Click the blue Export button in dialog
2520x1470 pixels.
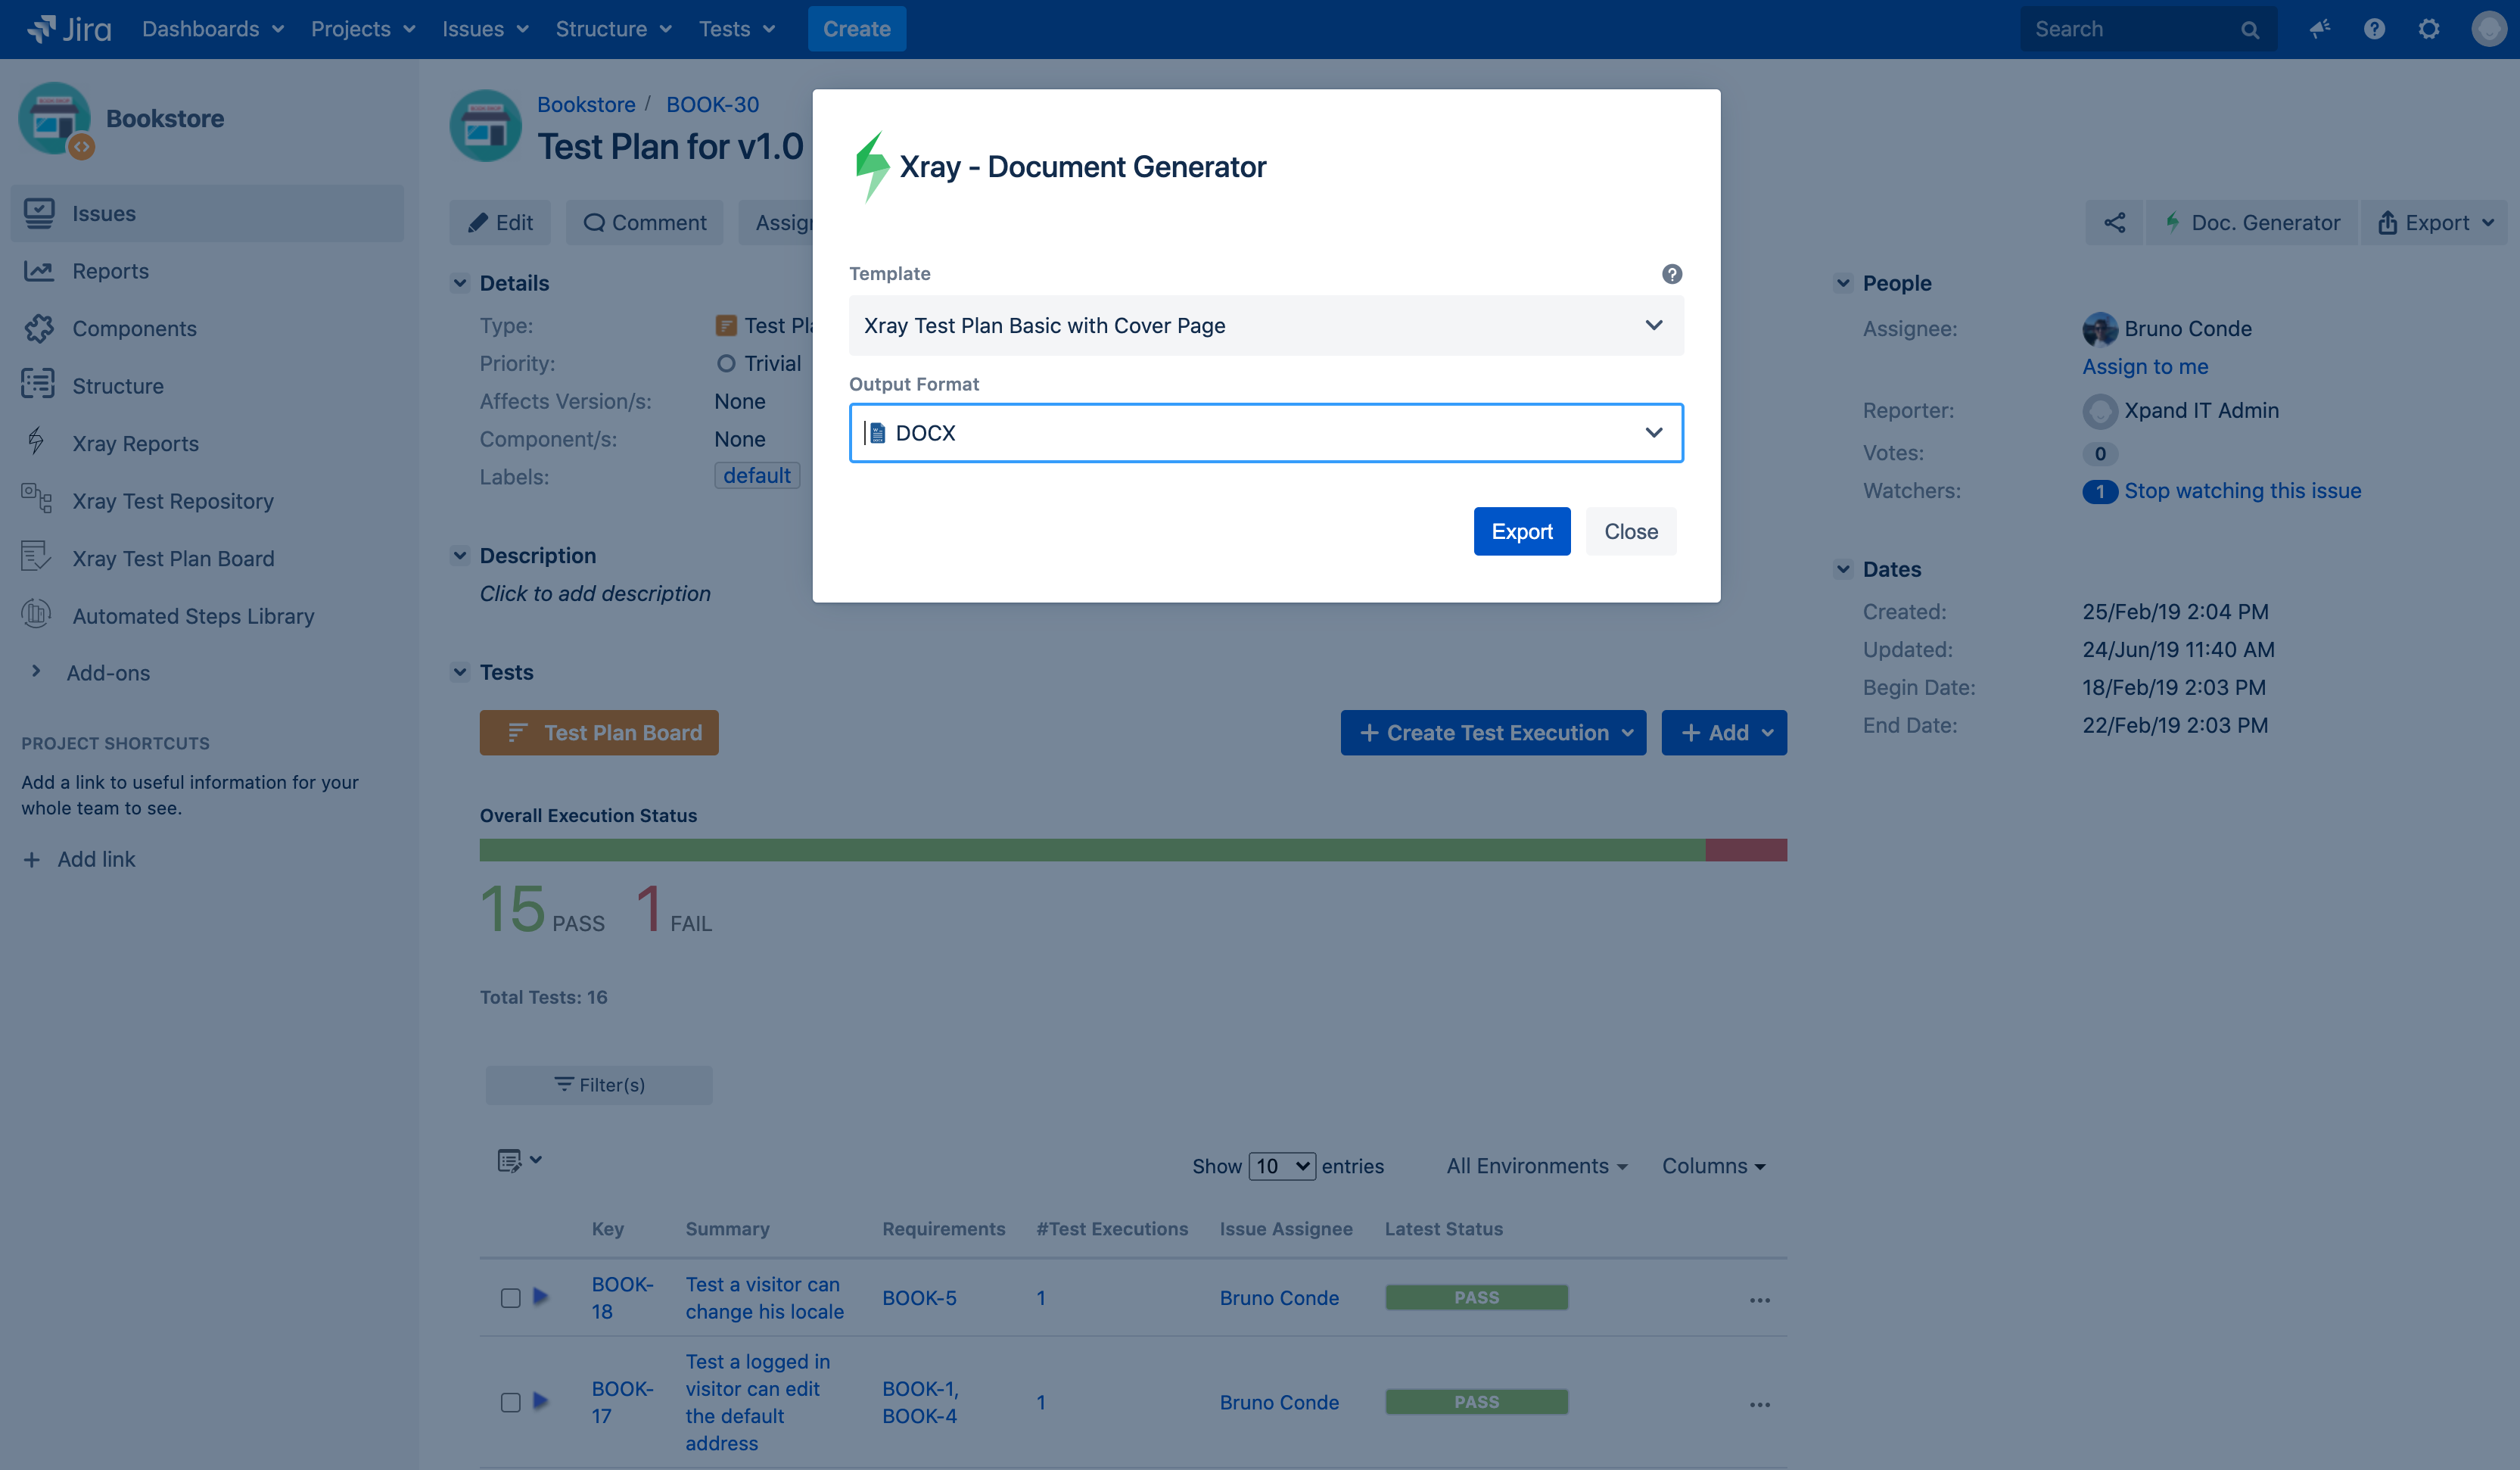[1522, 531]
